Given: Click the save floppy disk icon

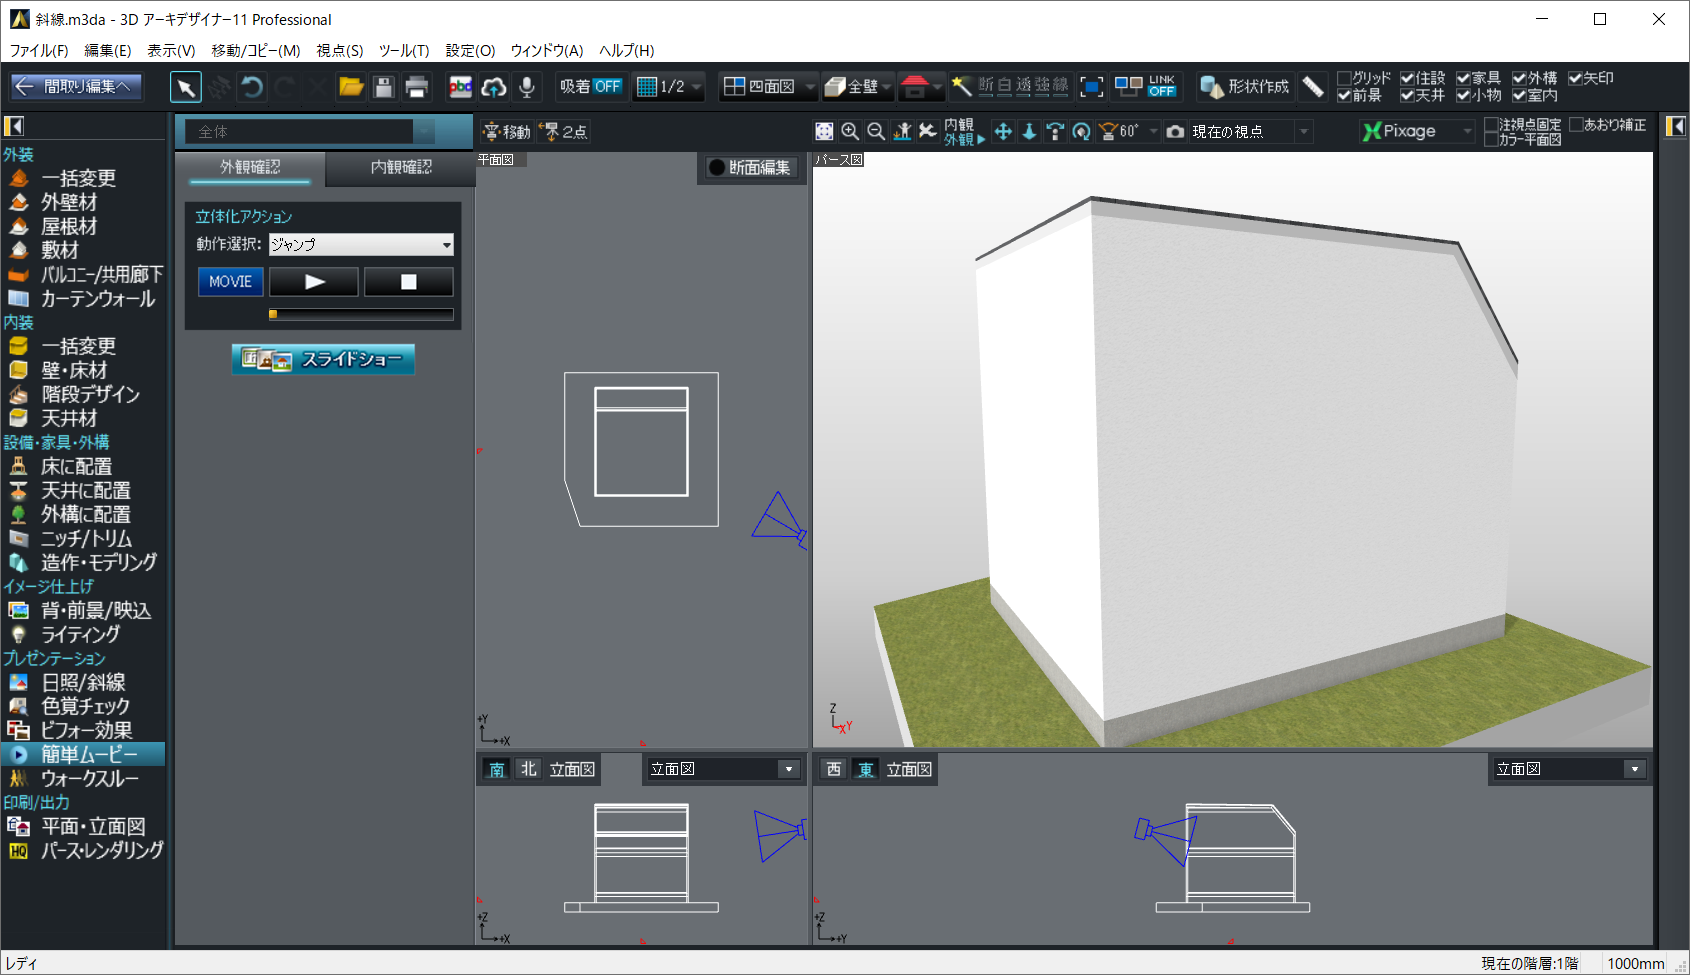Looking at the screenshot, I should tap(384, 87).
